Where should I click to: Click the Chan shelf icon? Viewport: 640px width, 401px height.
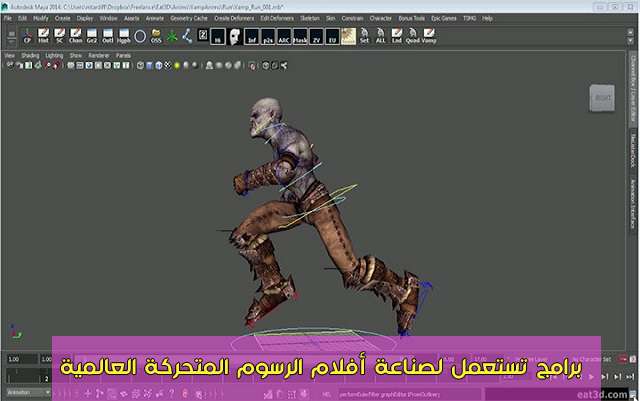(x=76, y=36)
